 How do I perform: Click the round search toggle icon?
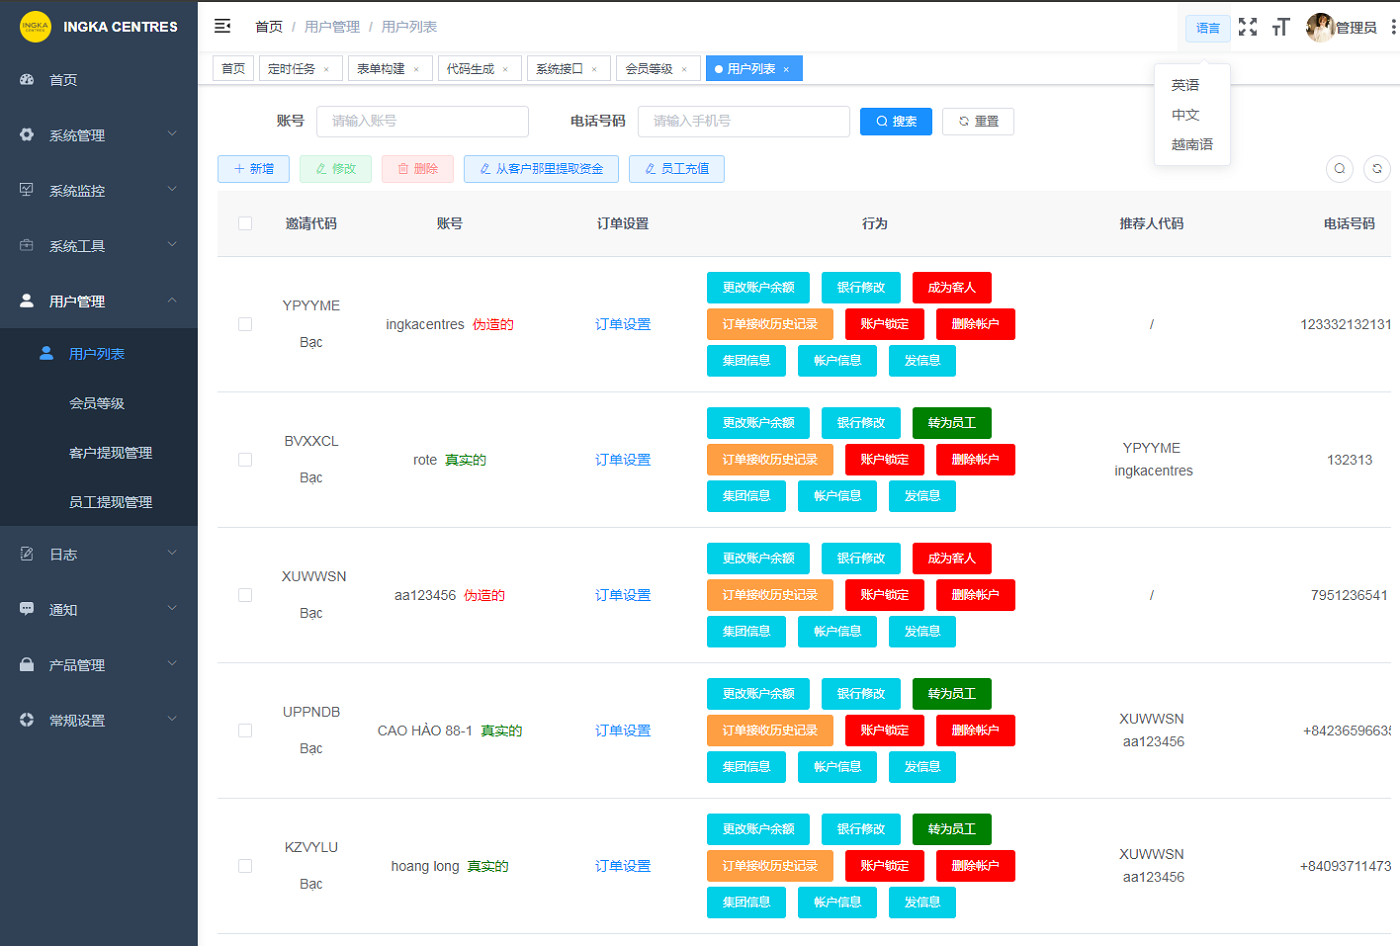pos(1339,169)
